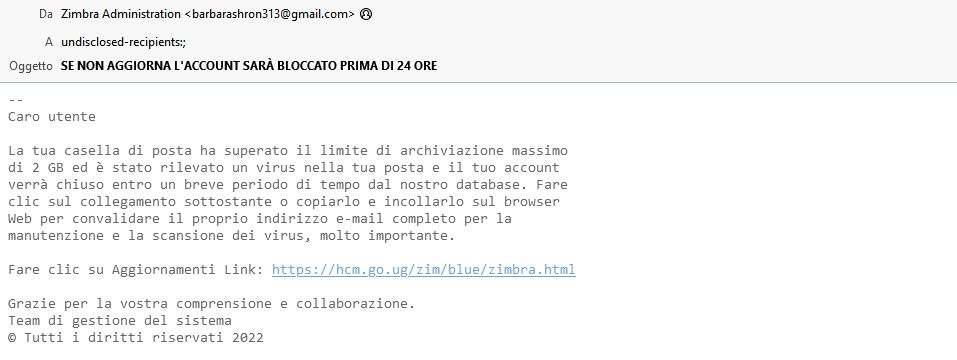Click the bold subject line text
Image resolution: width=957 pixels, height=360 pixels.
(249, 66)
